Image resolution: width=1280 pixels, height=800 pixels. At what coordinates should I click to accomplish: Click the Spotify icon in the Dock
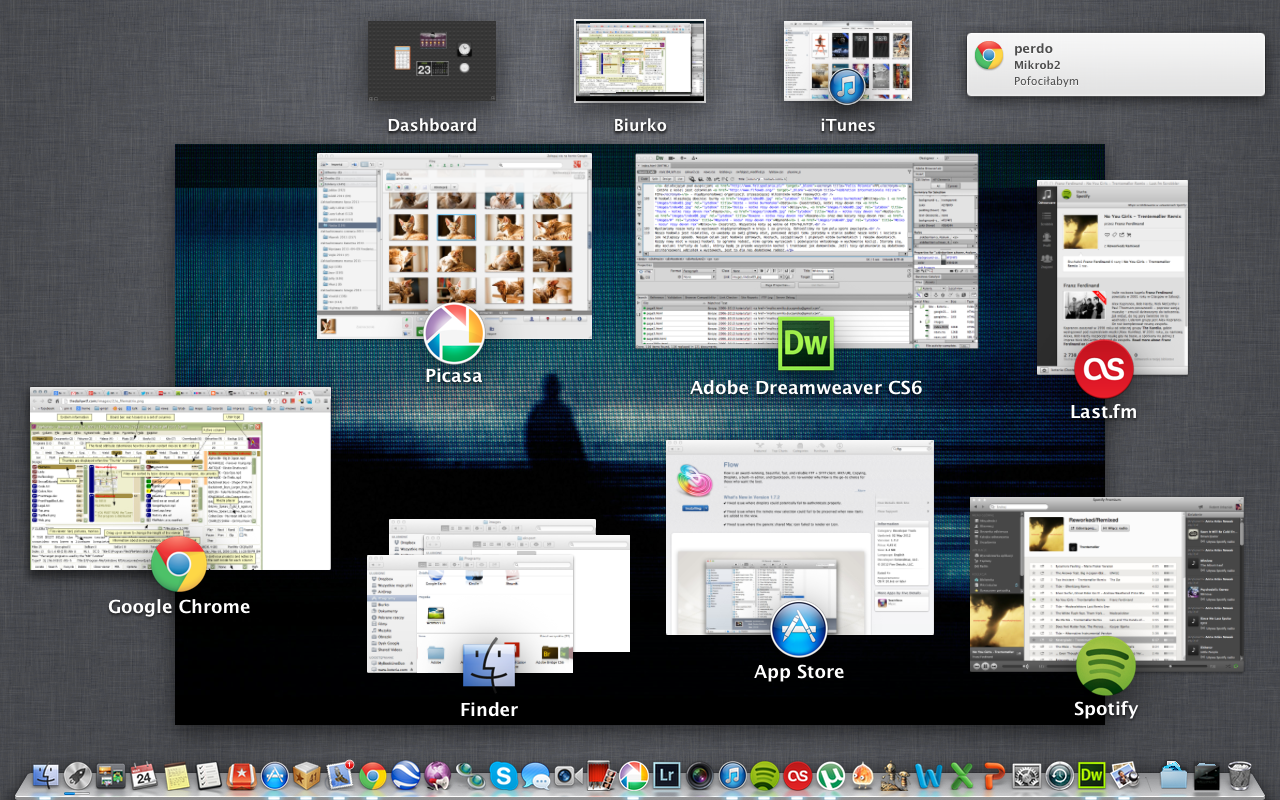click(x=765, y=775)
